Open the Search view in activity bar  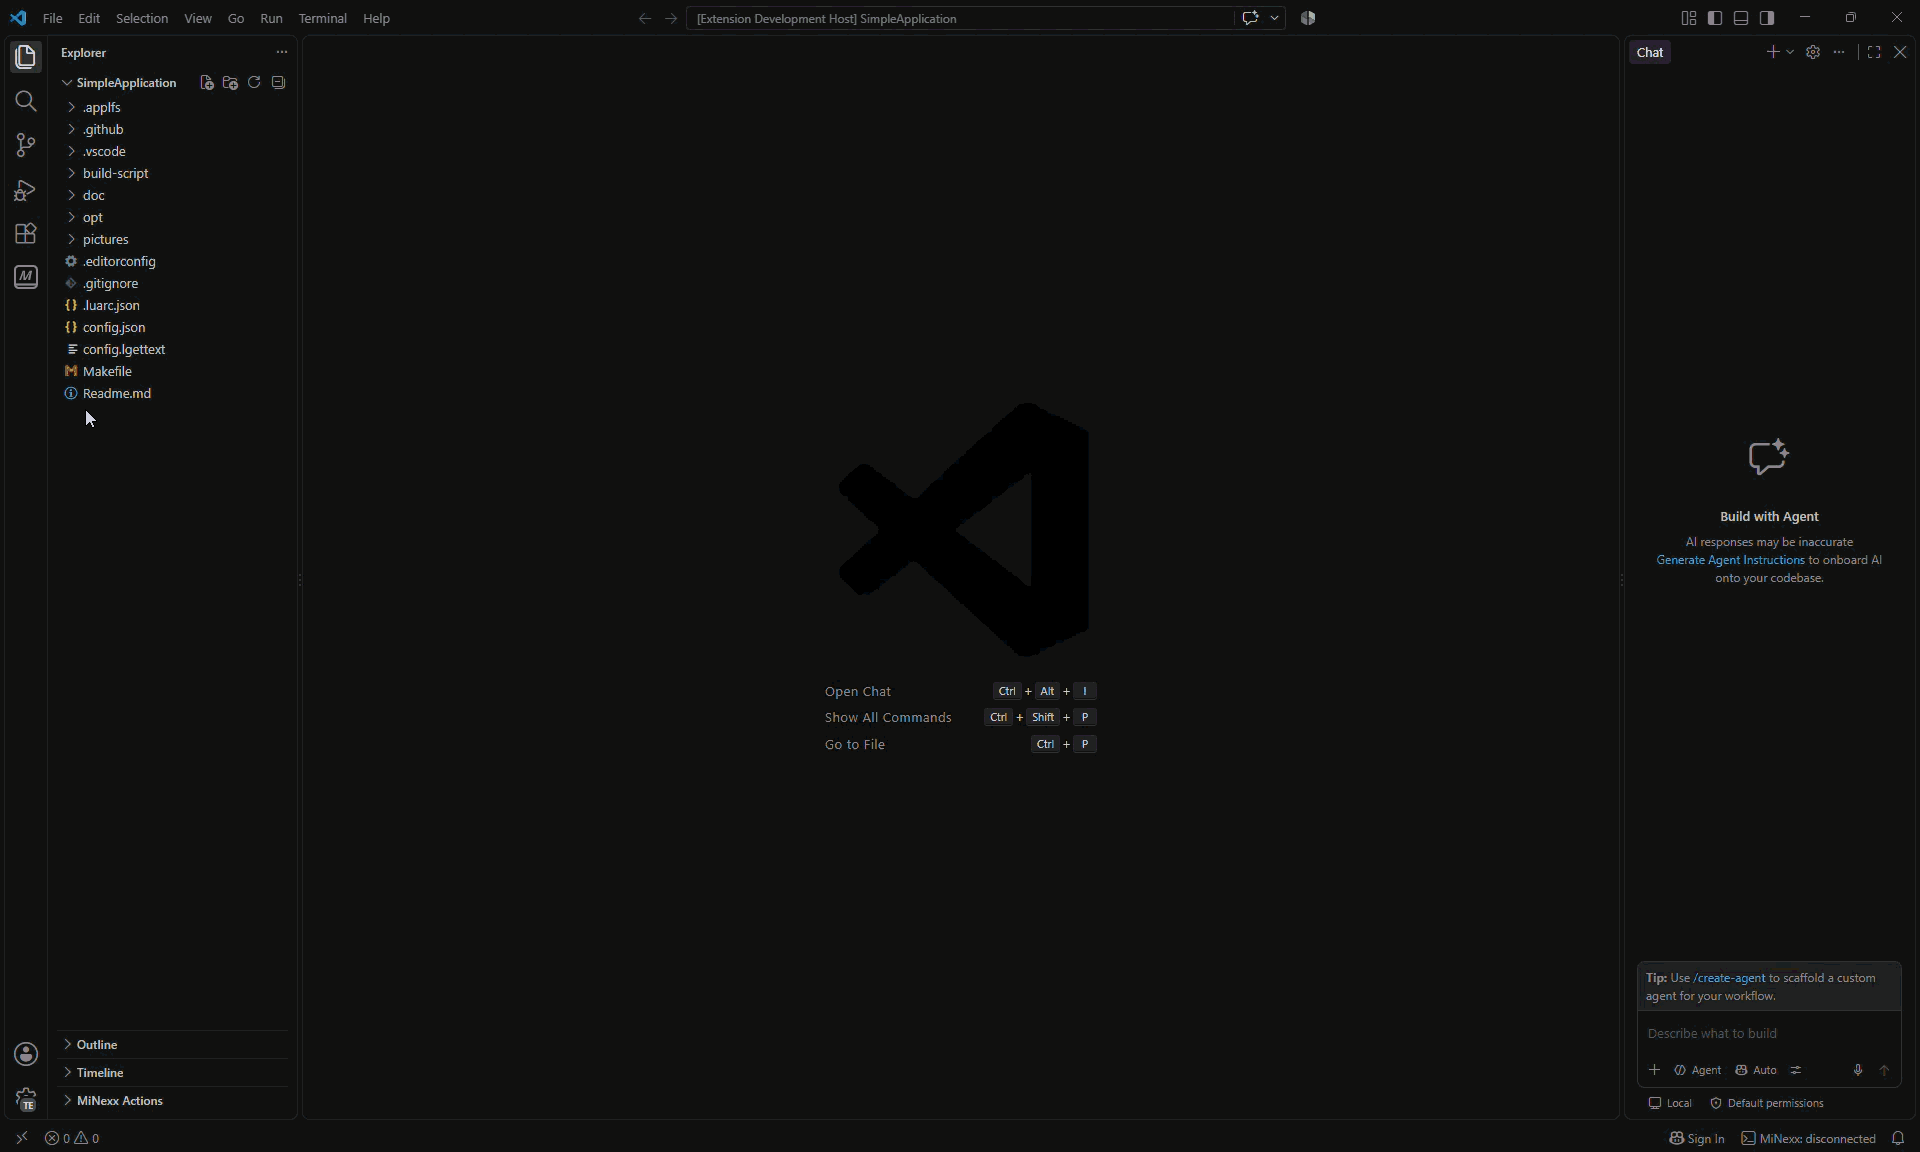pos(25,101)
